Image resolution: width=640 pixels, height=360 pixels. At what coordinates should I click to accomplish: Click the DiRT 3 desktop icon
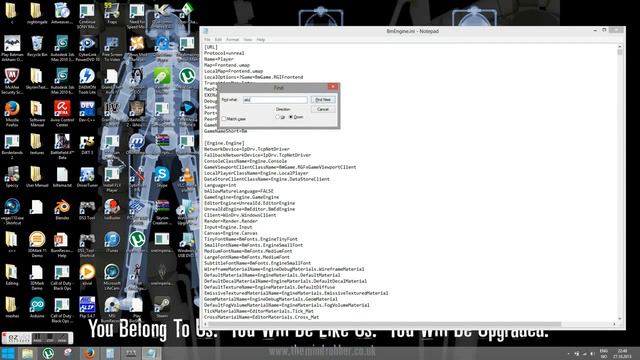pos(87,144)
